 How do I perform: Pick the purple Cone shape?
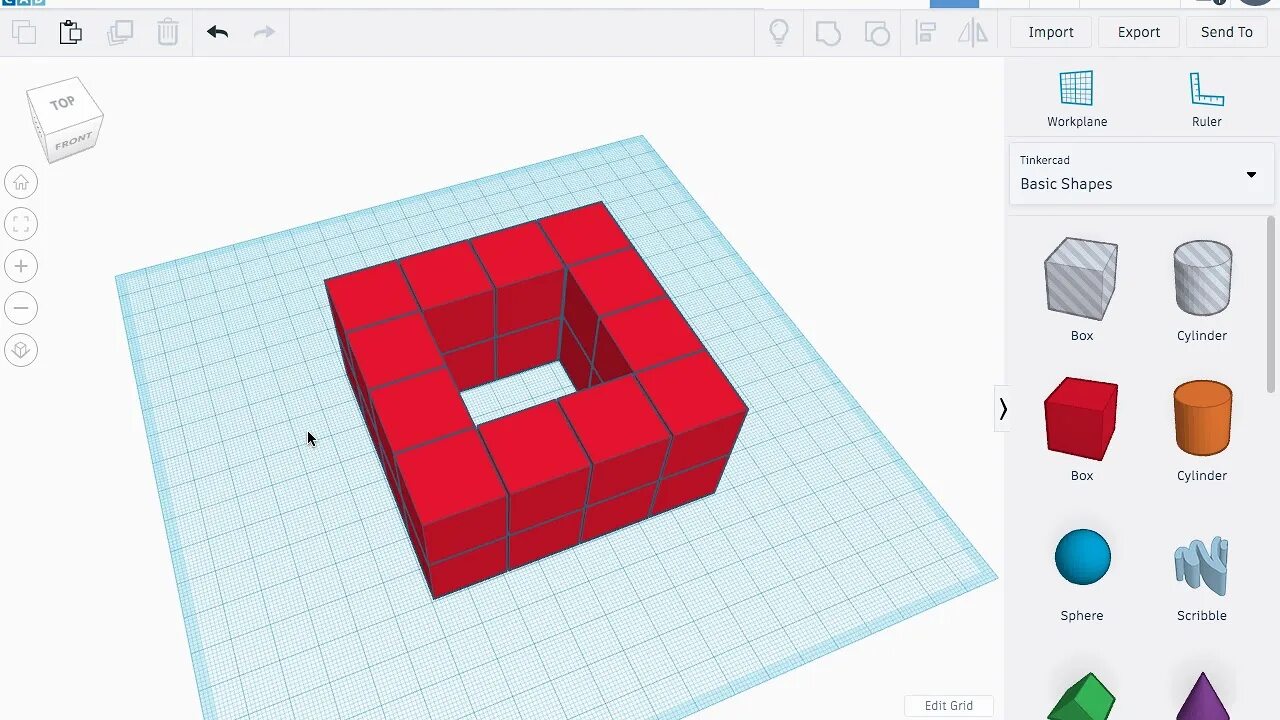point(1202,696)
